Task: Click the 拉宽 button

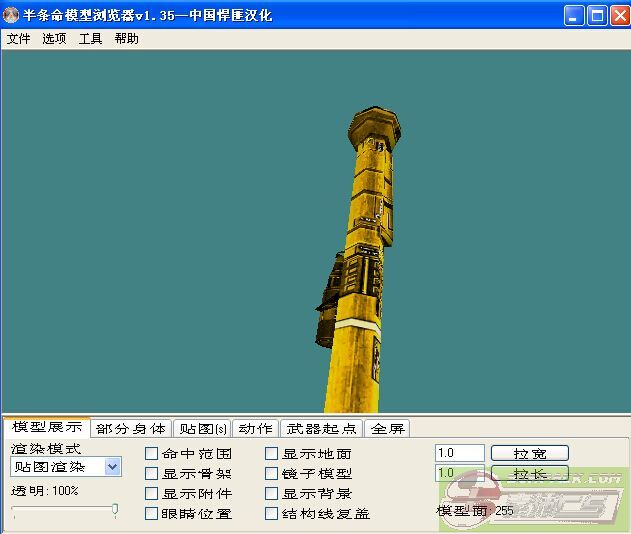Action: point(529,454)
